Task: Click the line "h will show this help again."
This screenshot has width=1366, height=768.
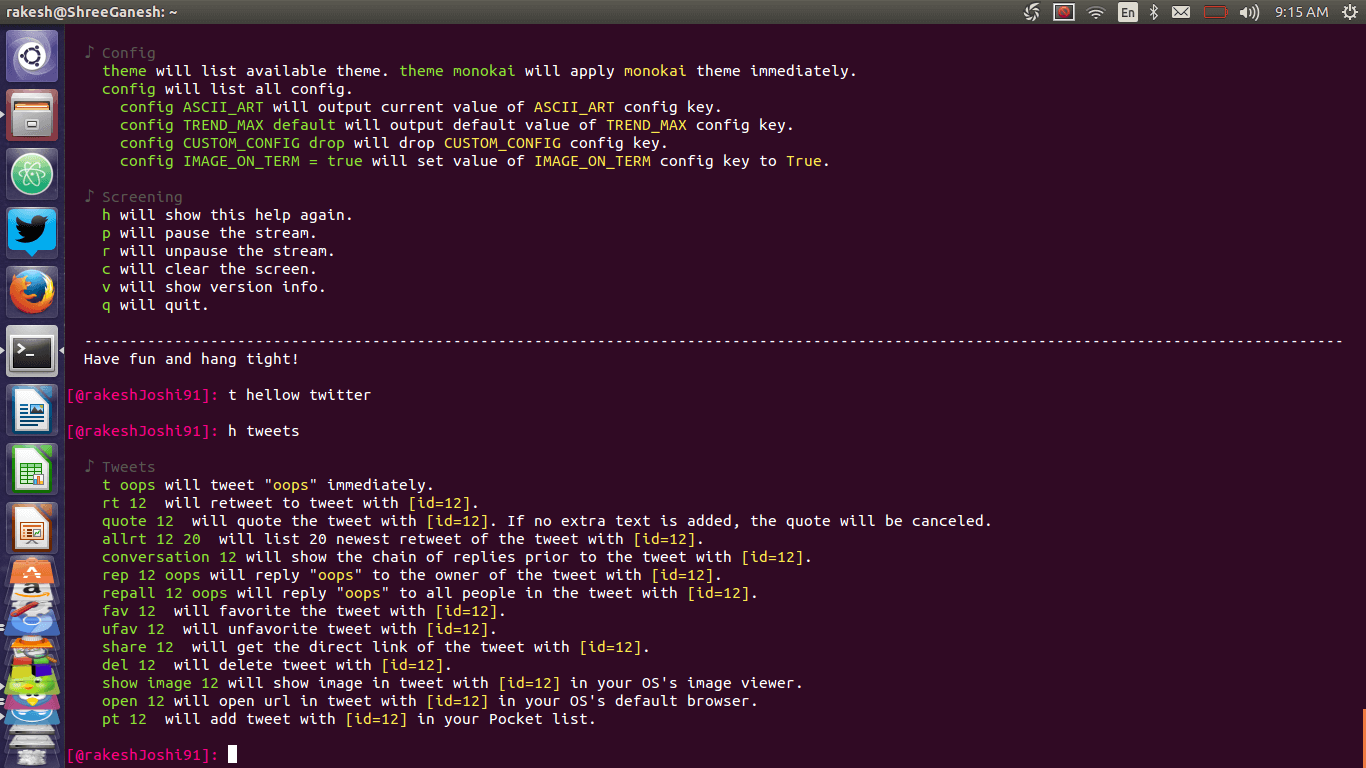Action: tap(227, 215)
